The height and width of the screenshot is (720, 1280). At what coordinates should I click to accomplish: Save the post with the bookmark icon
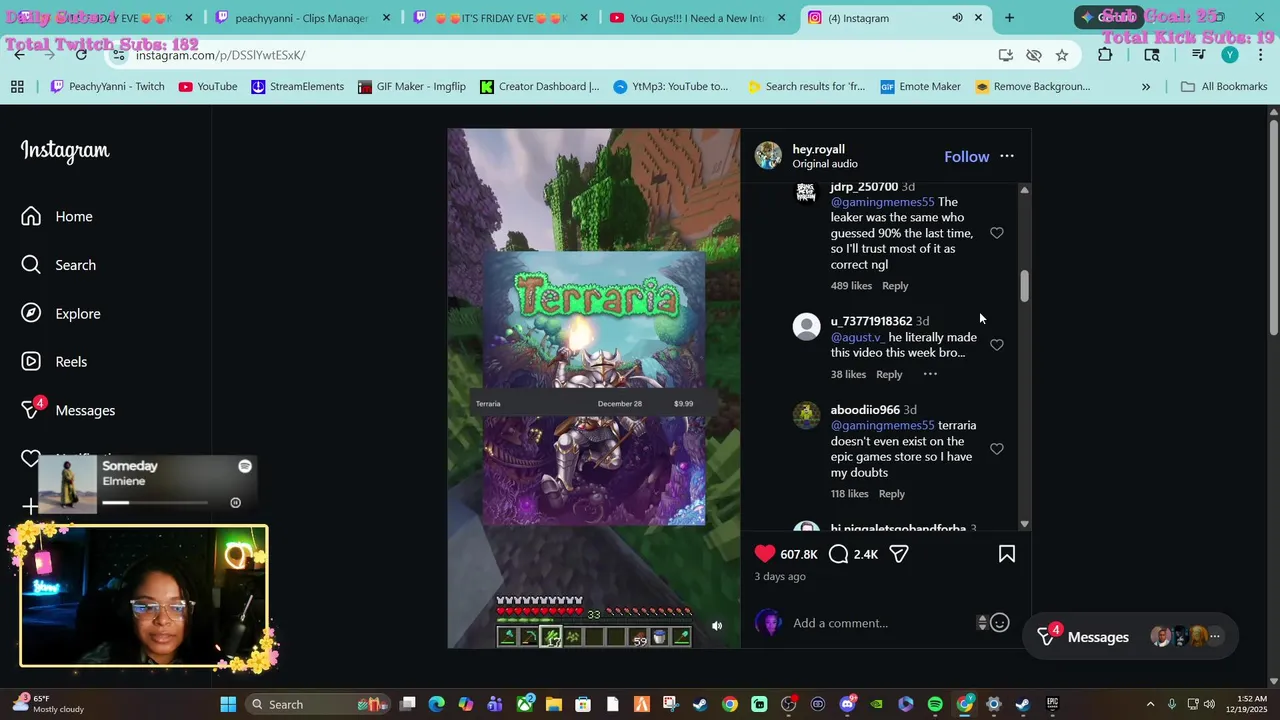[x=1007, y=554]
